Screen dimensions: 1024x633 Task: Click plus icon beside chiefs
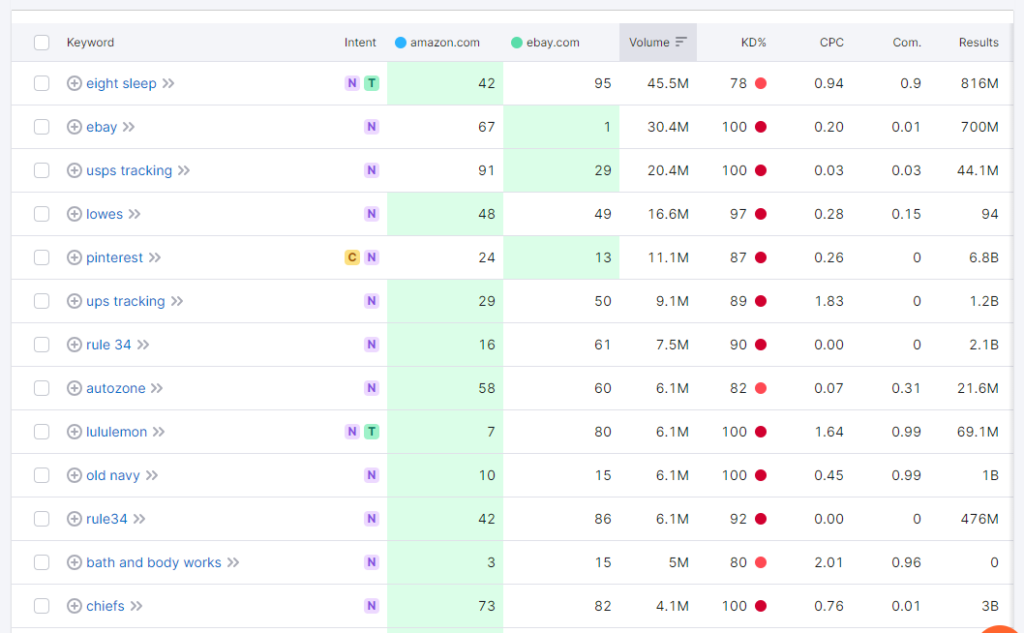(x=74, y=606)
